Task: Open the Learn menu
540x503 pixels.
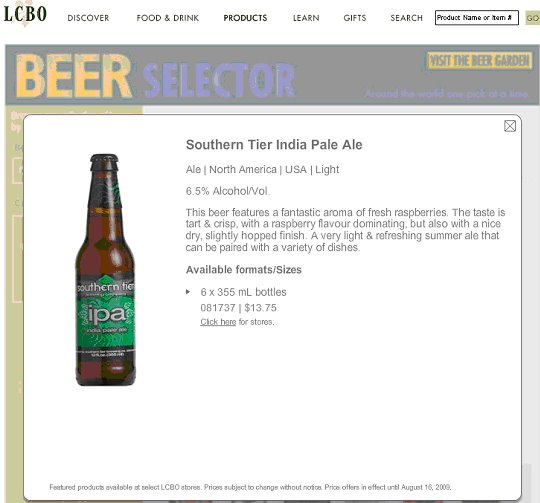Action: point(306,18)
